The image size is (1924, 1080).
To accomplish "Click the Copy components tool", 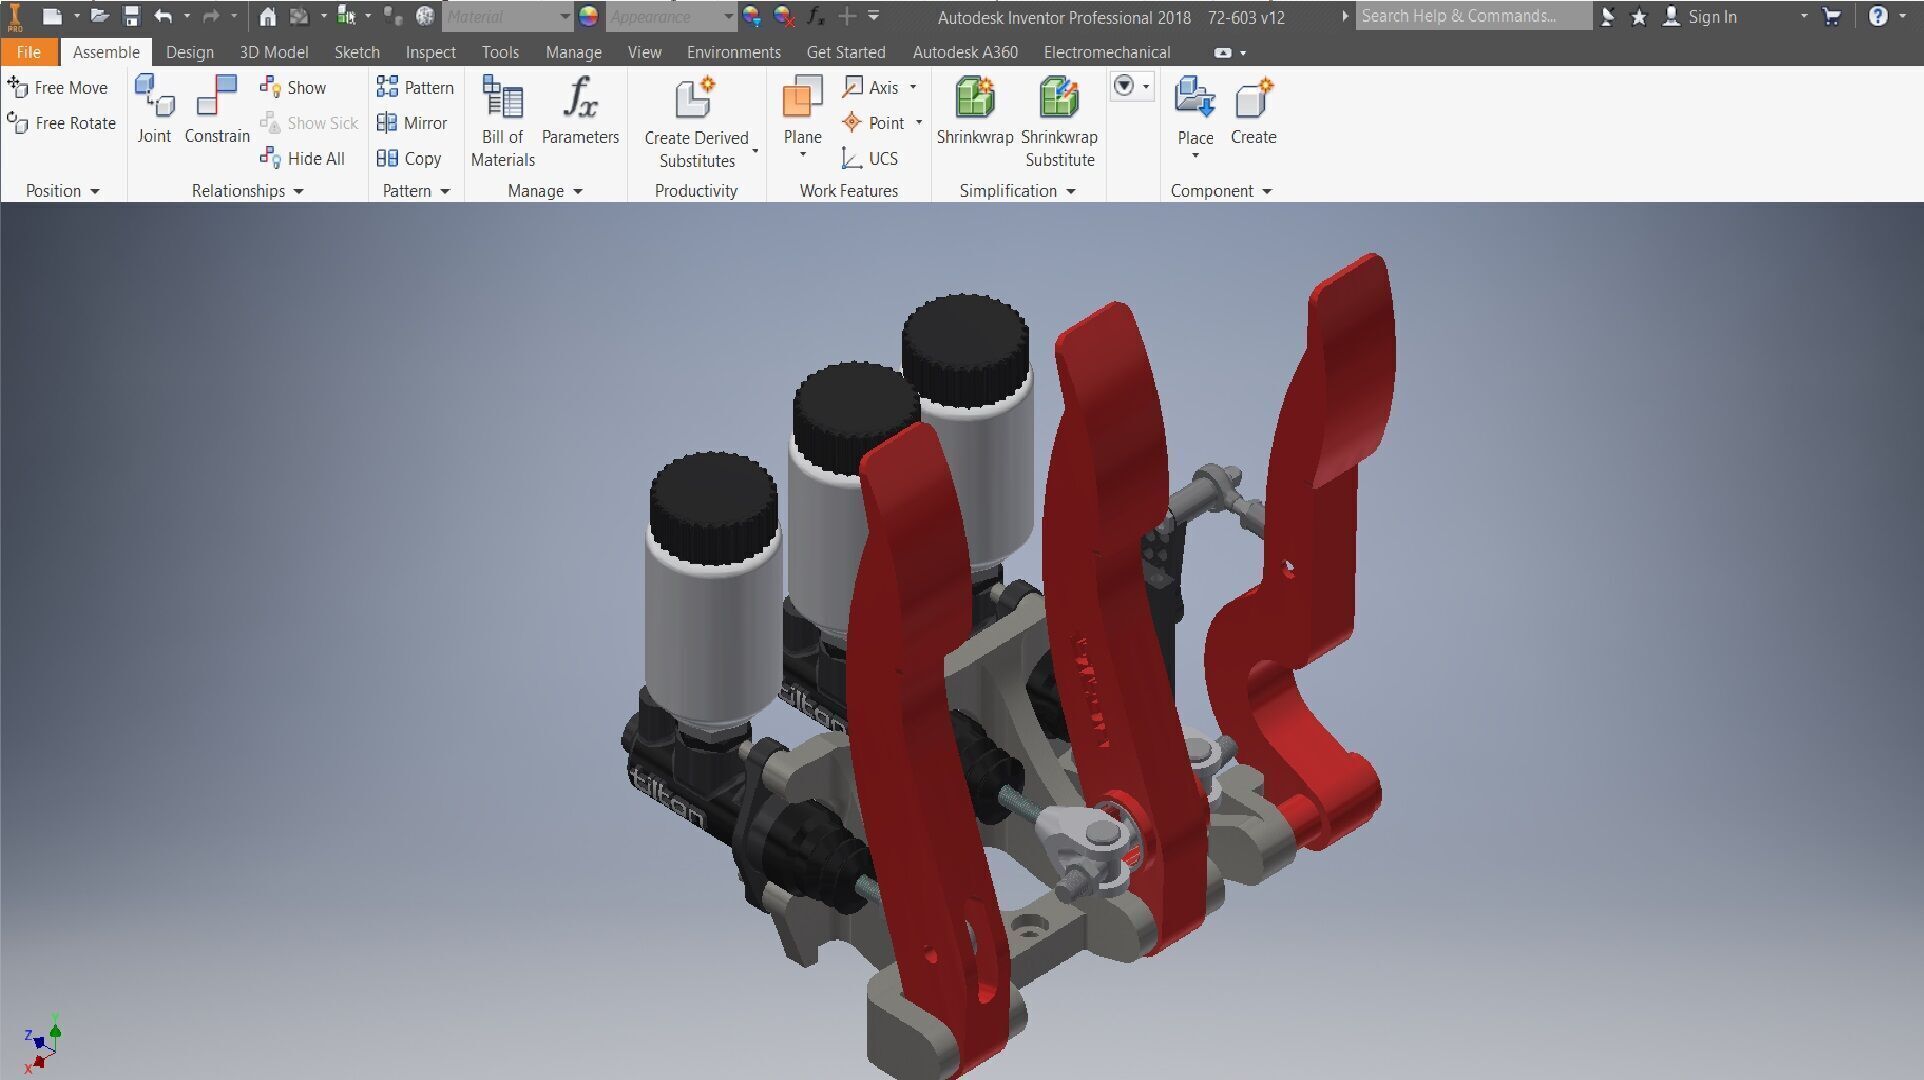I will coord(409,158).
